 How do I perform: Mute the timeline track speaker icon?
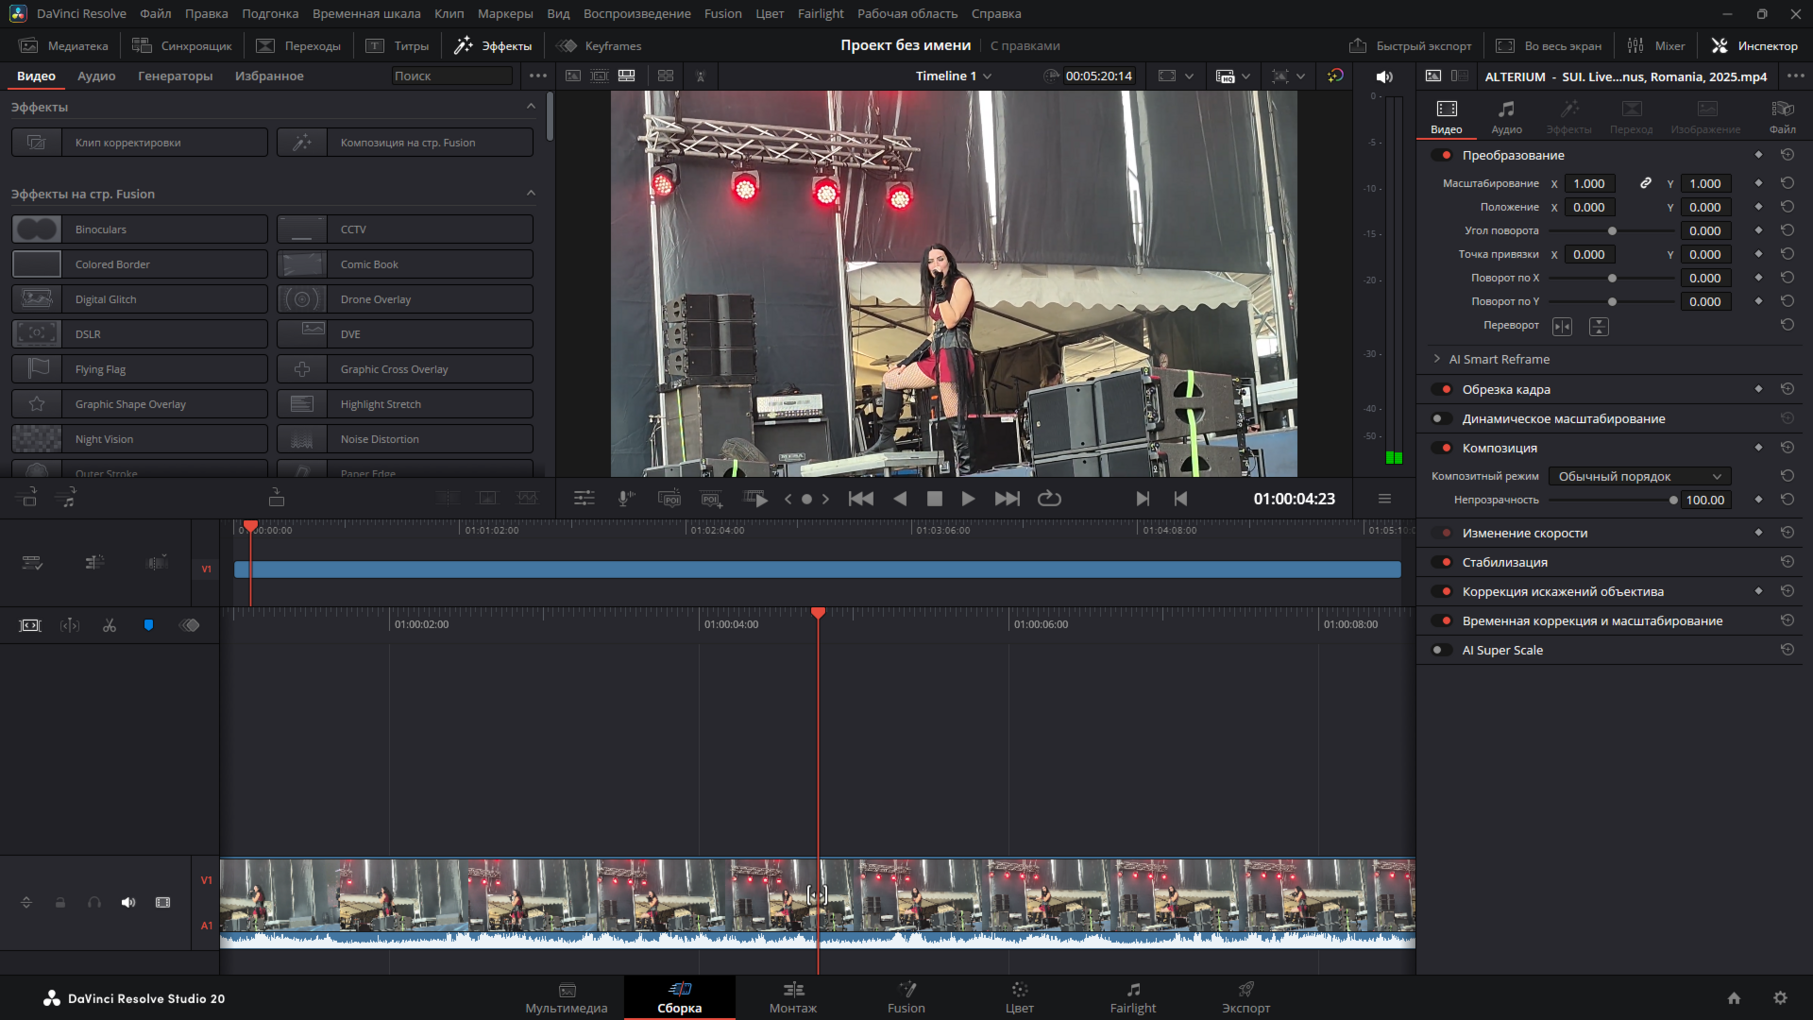[128, 902]
